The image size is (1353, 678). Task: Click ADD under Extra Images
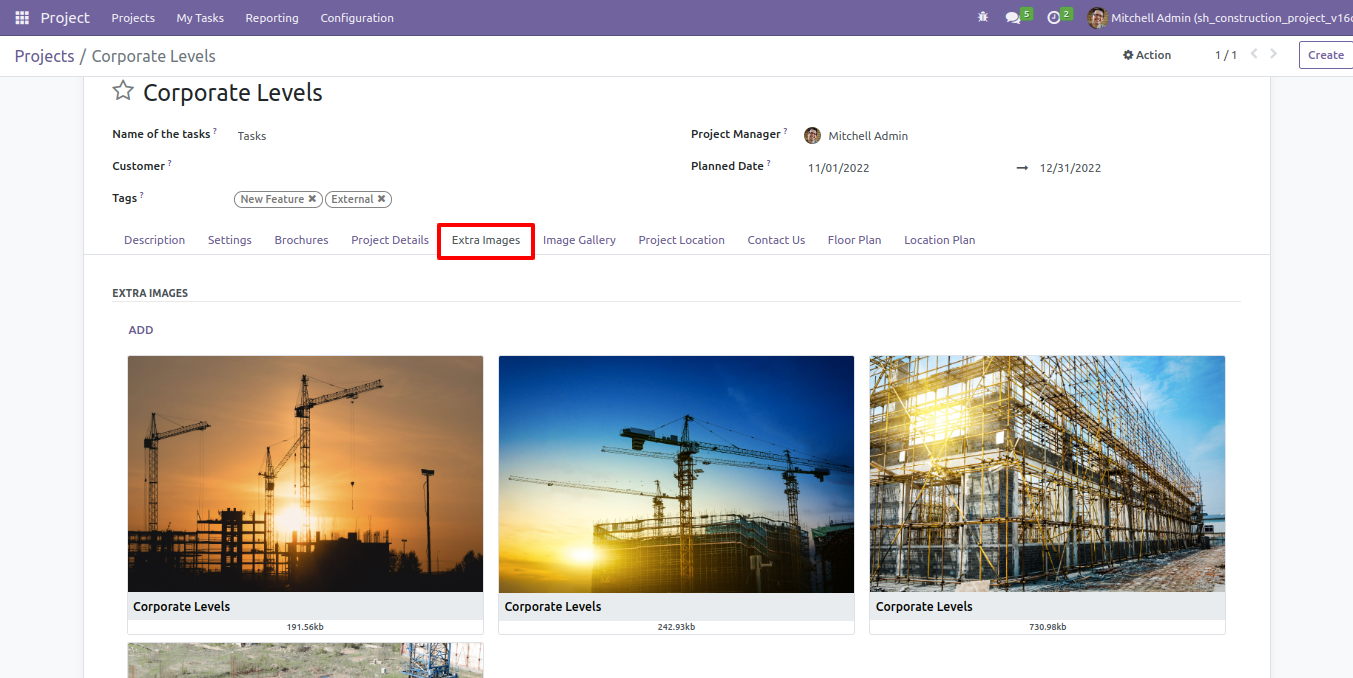click(x=141, y=330)
